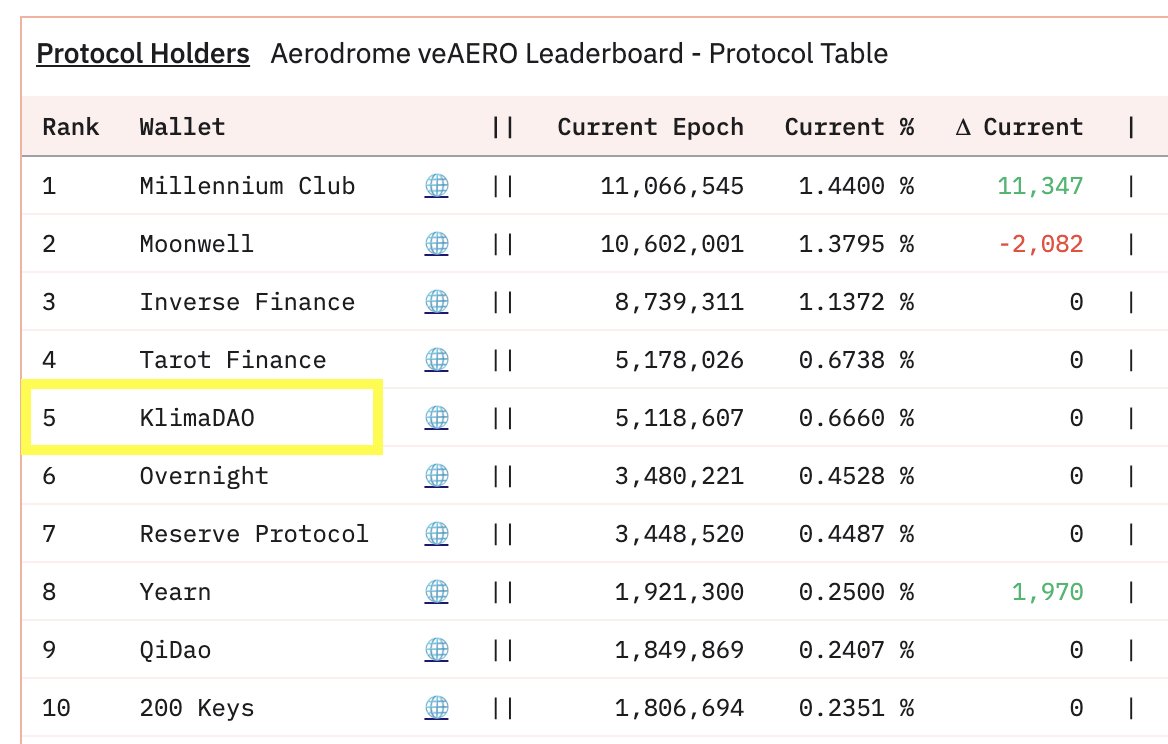Select the Overnight wallet name

(204, 477)
